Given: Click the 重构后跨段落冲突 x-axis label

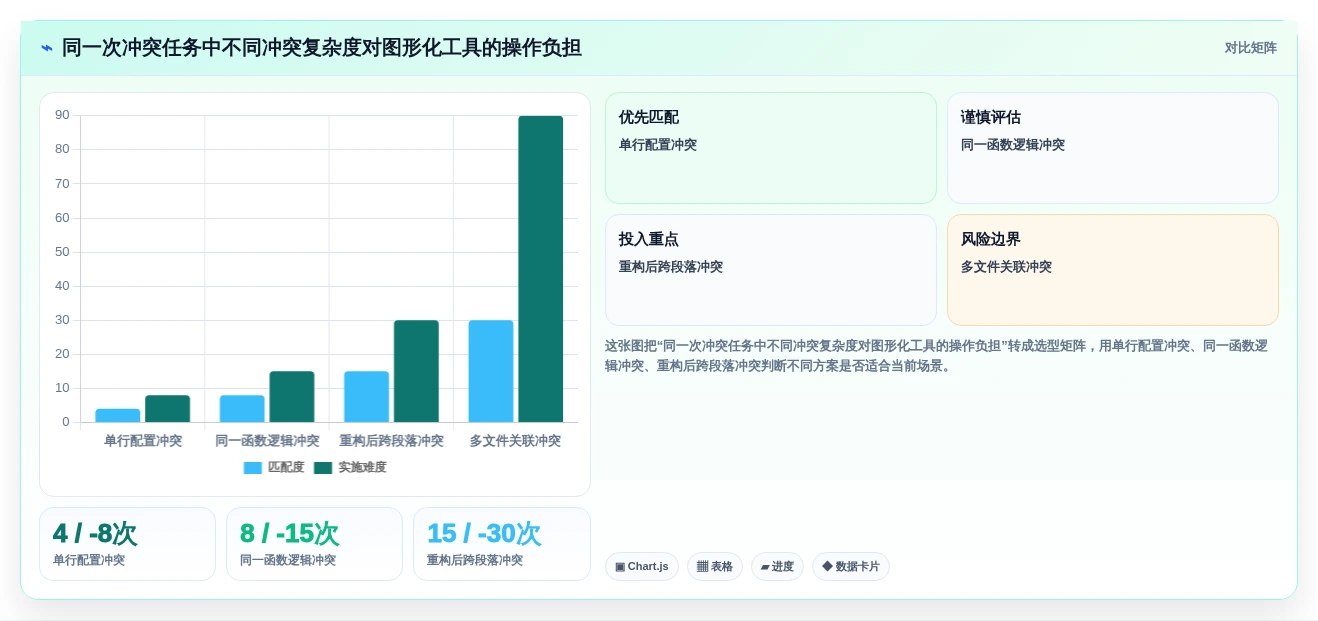Looking at the screenshot, I should pyautogui.click(x=391, y=441).
